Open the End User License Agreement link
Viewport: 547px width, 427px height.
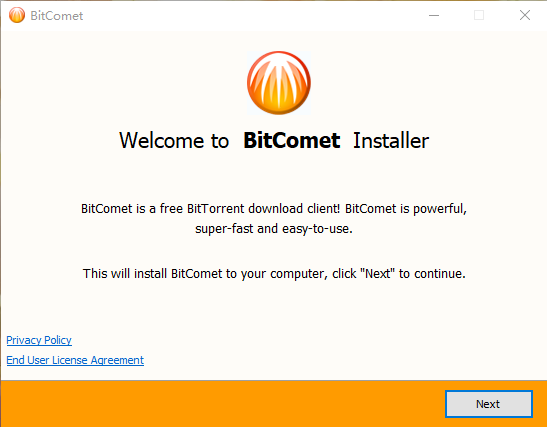point(75,360)
